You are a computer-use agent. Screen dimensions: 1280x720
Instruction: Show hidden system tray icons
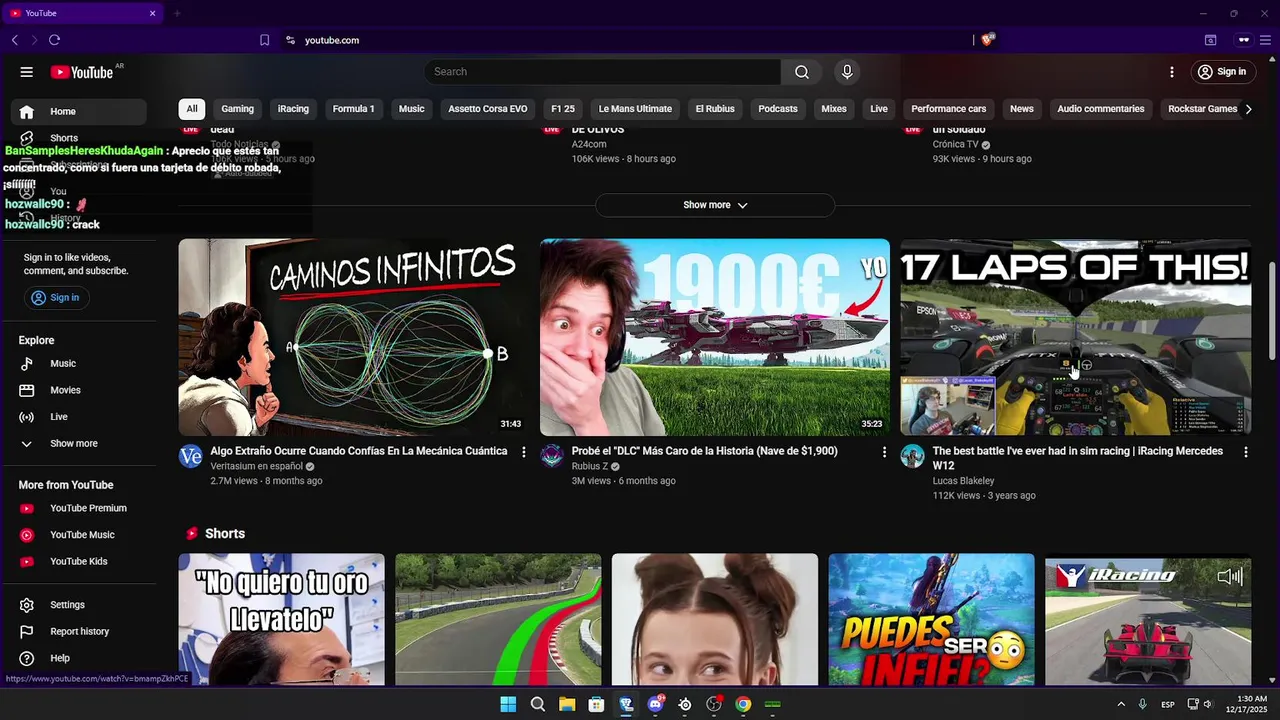coord(1120,704)
